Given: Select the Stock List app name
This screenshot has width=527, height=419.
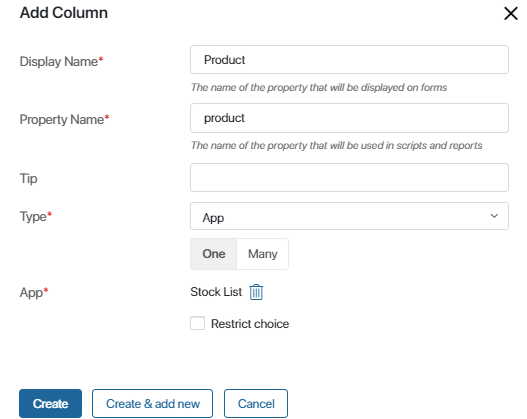Looking at the screenshot, I should (216, 292).
